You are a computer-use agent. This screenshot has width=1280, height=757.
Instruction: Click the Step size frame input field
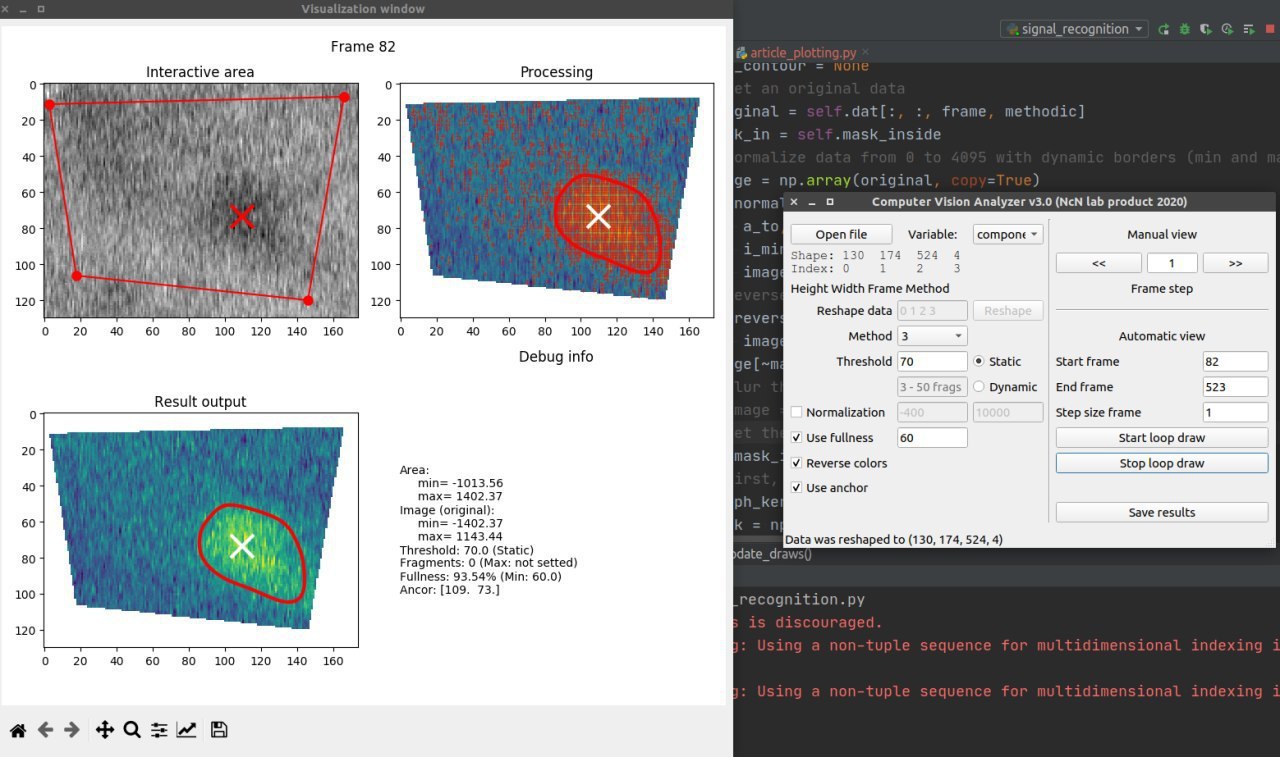(1235, 412)
